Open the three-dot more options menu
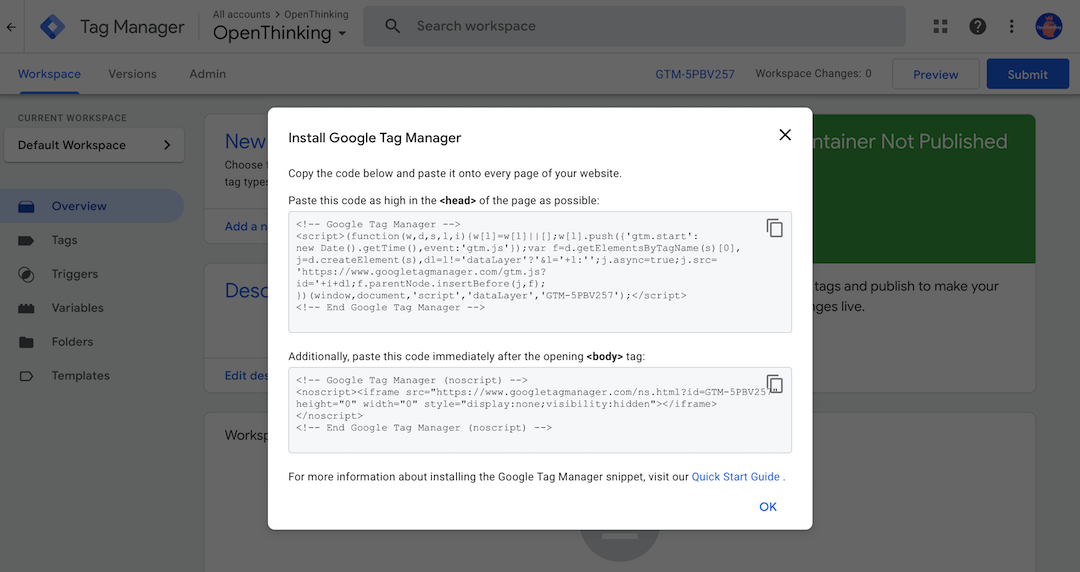Image resolution: width=1080 pixels, height=572 pixels. pos(1011,26)
